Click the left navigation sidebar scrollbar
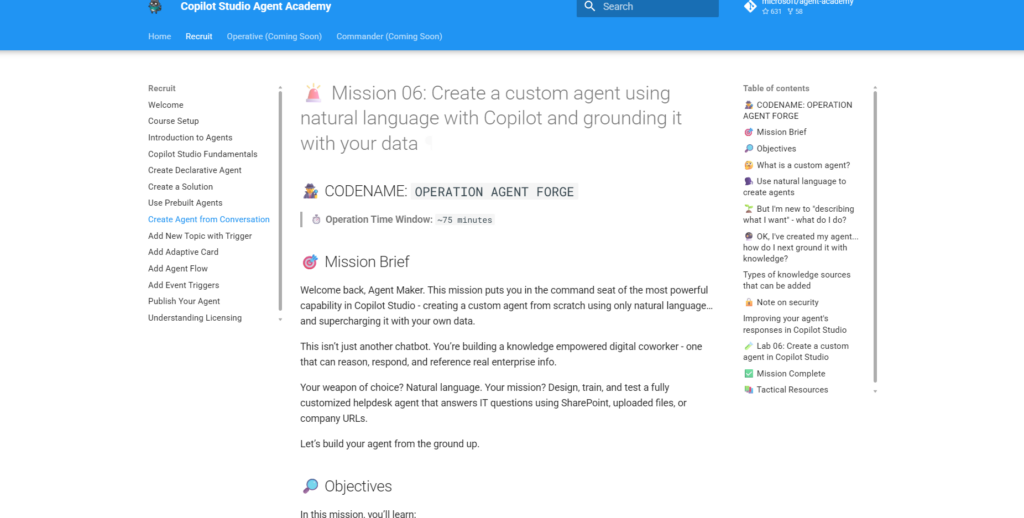This screenshot has width=1024, height=518. 280,201
